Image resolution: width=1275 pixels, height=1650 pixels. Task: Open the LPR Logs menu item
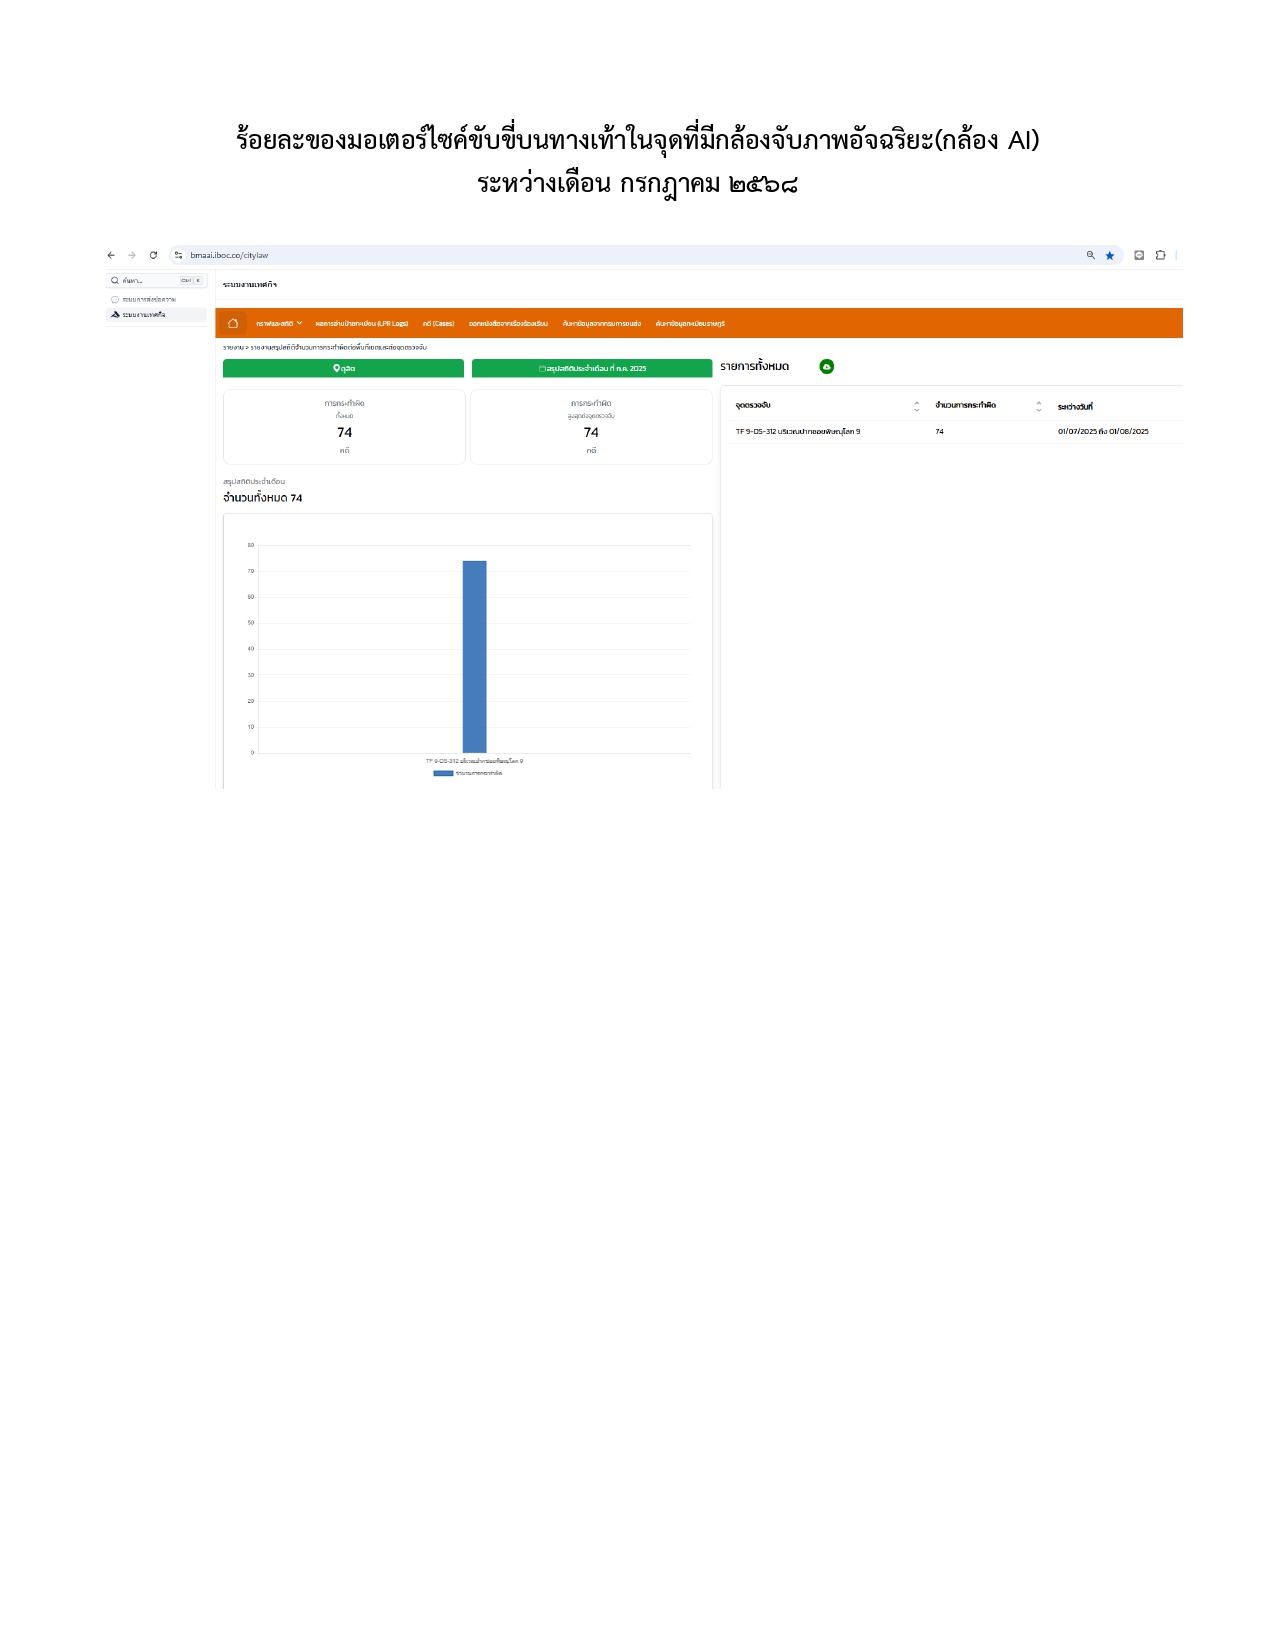[362, 324]
